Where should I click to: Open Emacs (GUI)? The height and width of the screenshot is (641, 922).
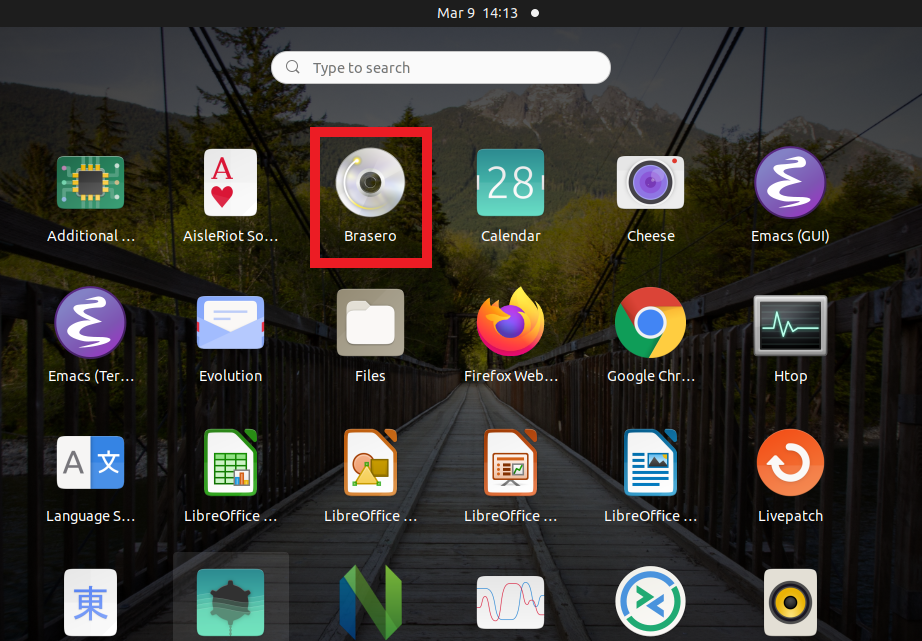coord(790,183)
